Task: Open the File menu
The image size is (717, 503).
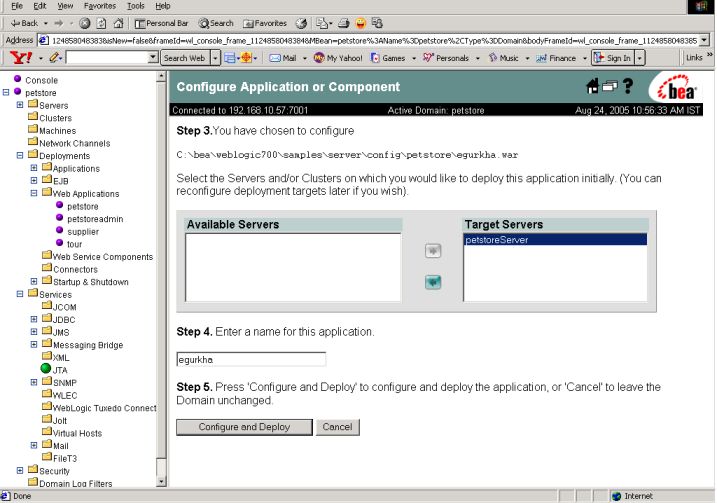Action: pos(17,6)
